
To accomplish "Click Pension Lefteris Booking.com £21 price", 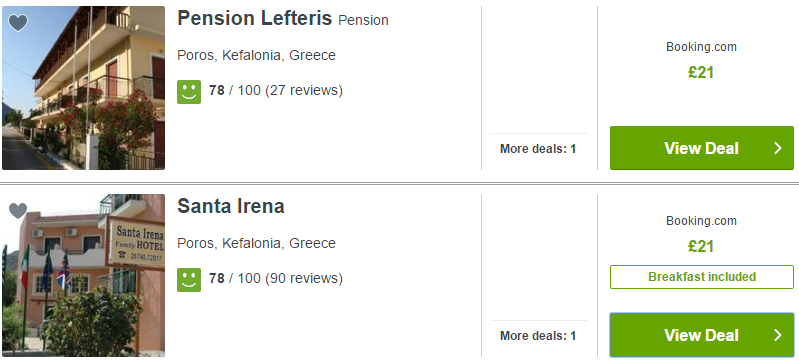I will coord(701,72).
